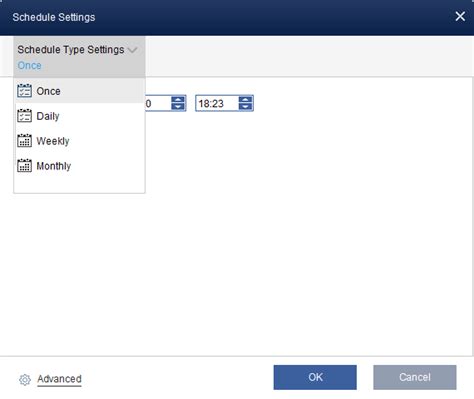Viewport: 474px width, 399px height.
Task: Click the partially hidden date field
Action: click(x=158, y=103)
